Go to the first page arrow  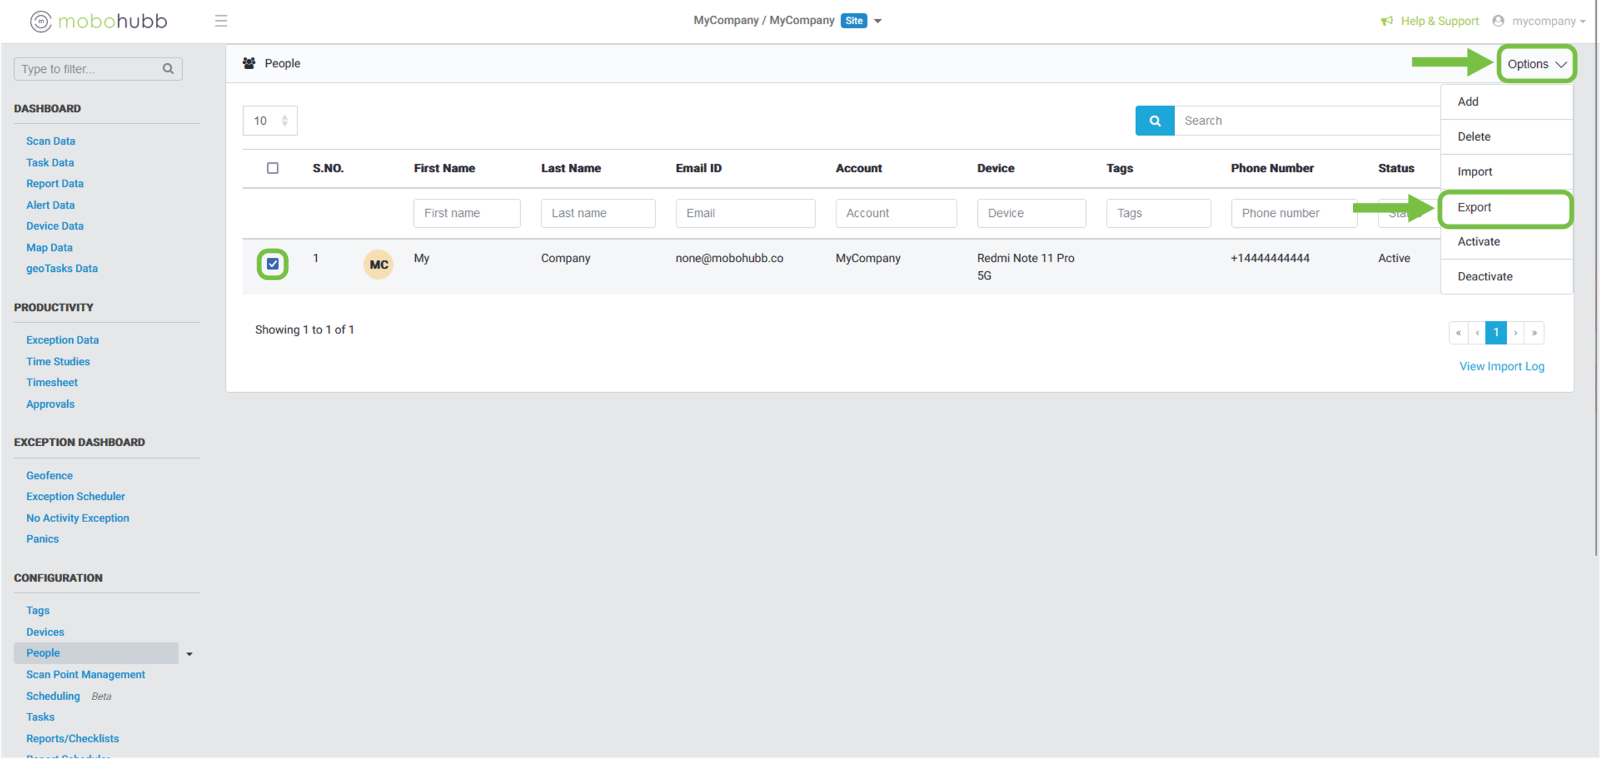click(x=1458, y=333)
